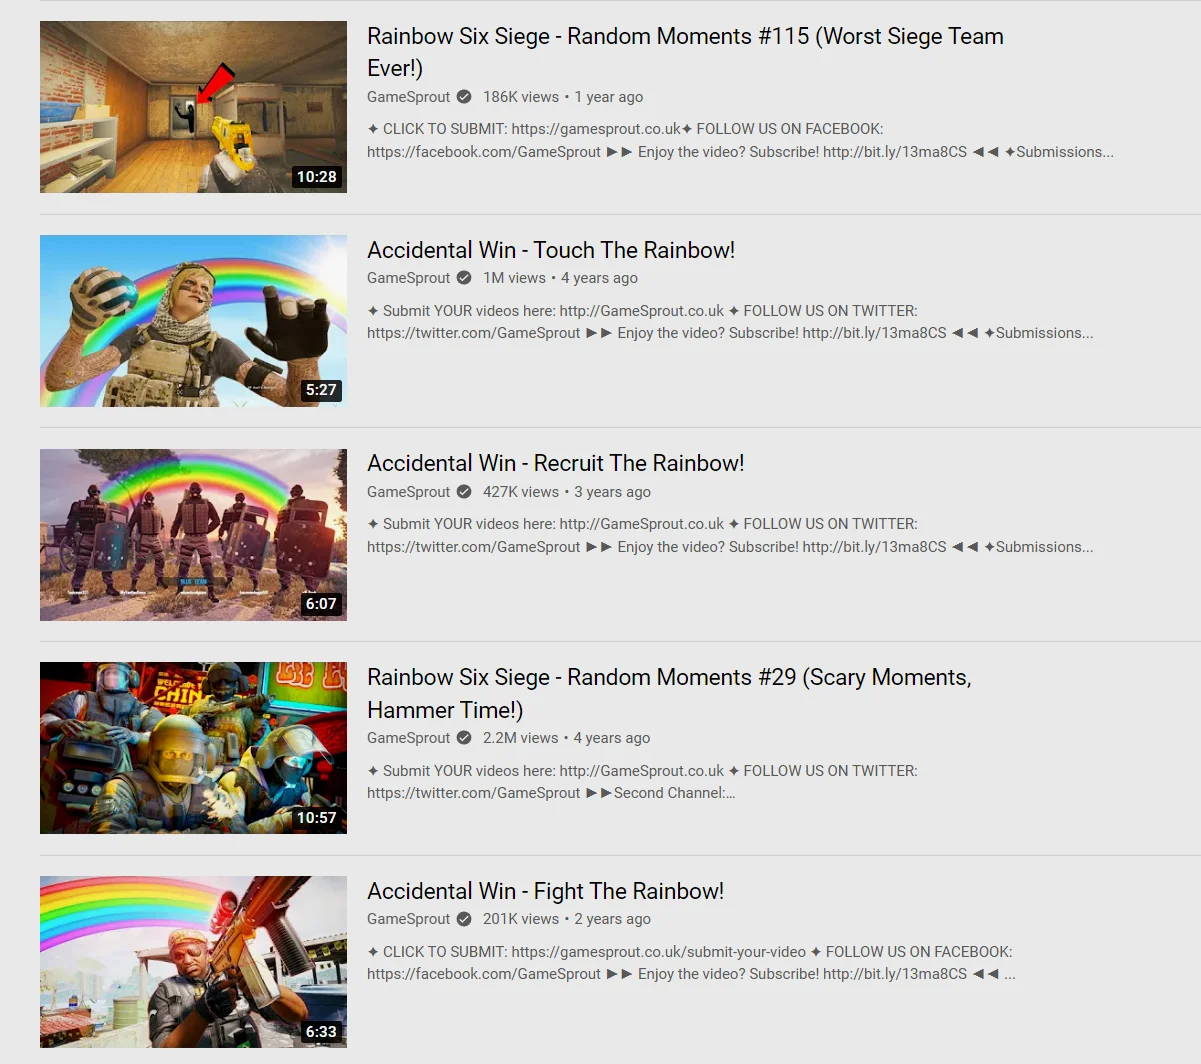Open the Random Moments #29 video thumbnail
This screenshot has height=1064, width=1201.
coord(193,748)
